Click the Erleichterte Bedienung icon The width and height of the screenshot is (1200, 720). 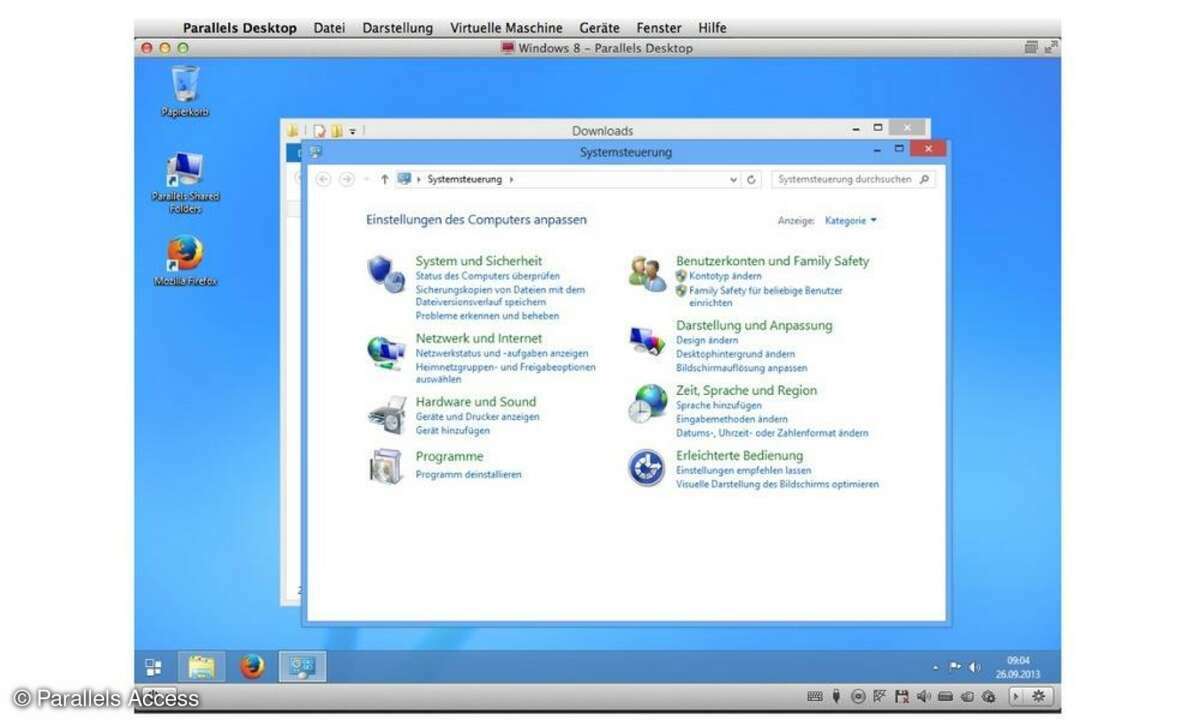coord(647,468)
